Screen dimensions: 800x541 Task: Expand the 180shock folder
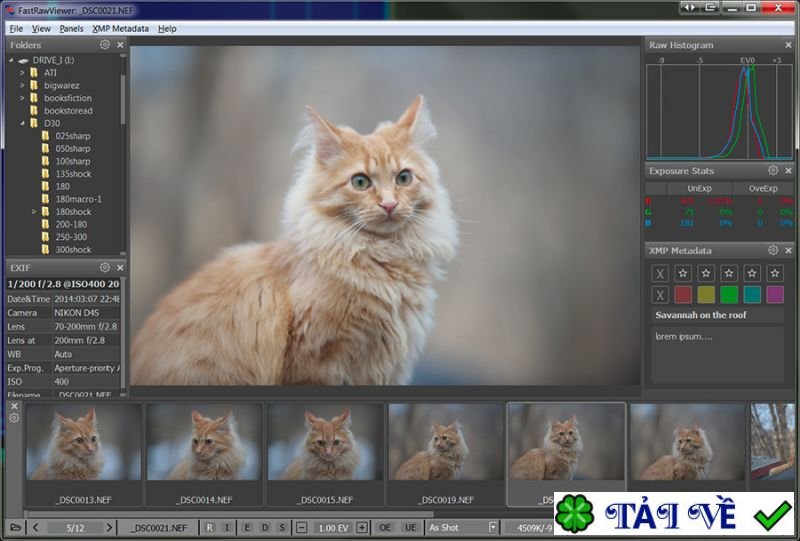(34, 212)
